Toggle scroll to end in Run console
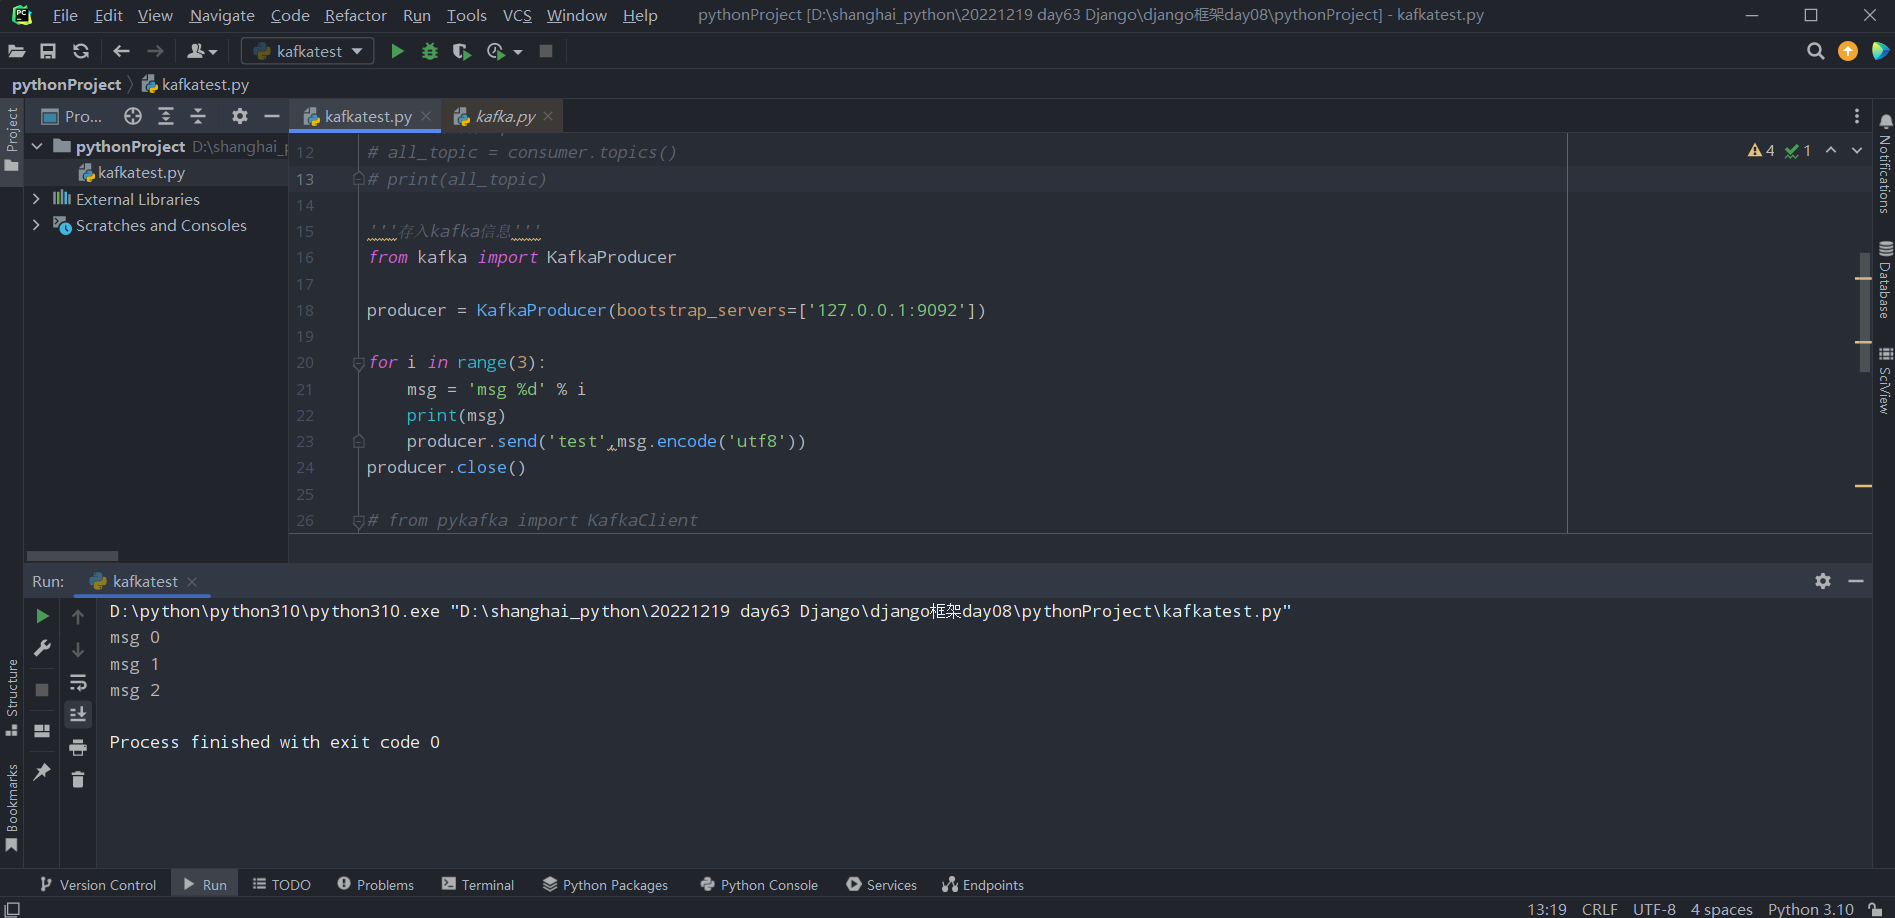This screenshot has width=1895, height=918. tap(78, 714)
